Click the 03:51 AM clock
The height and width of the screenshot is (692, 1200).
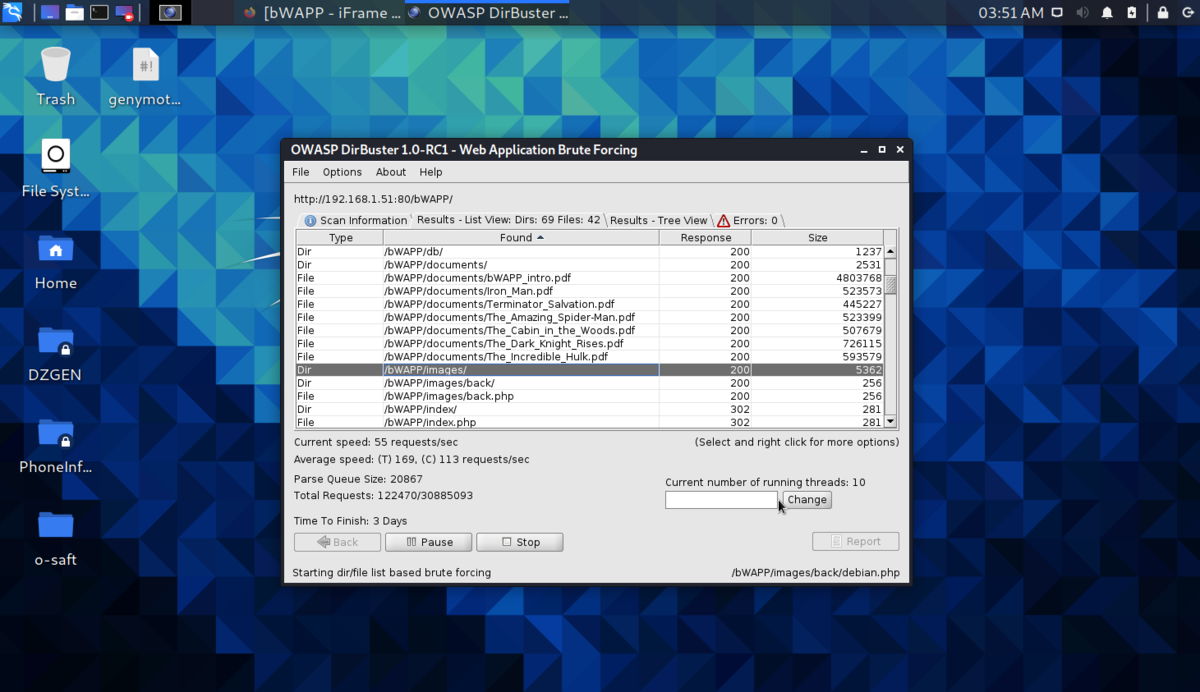click(x=1011, y=13)
